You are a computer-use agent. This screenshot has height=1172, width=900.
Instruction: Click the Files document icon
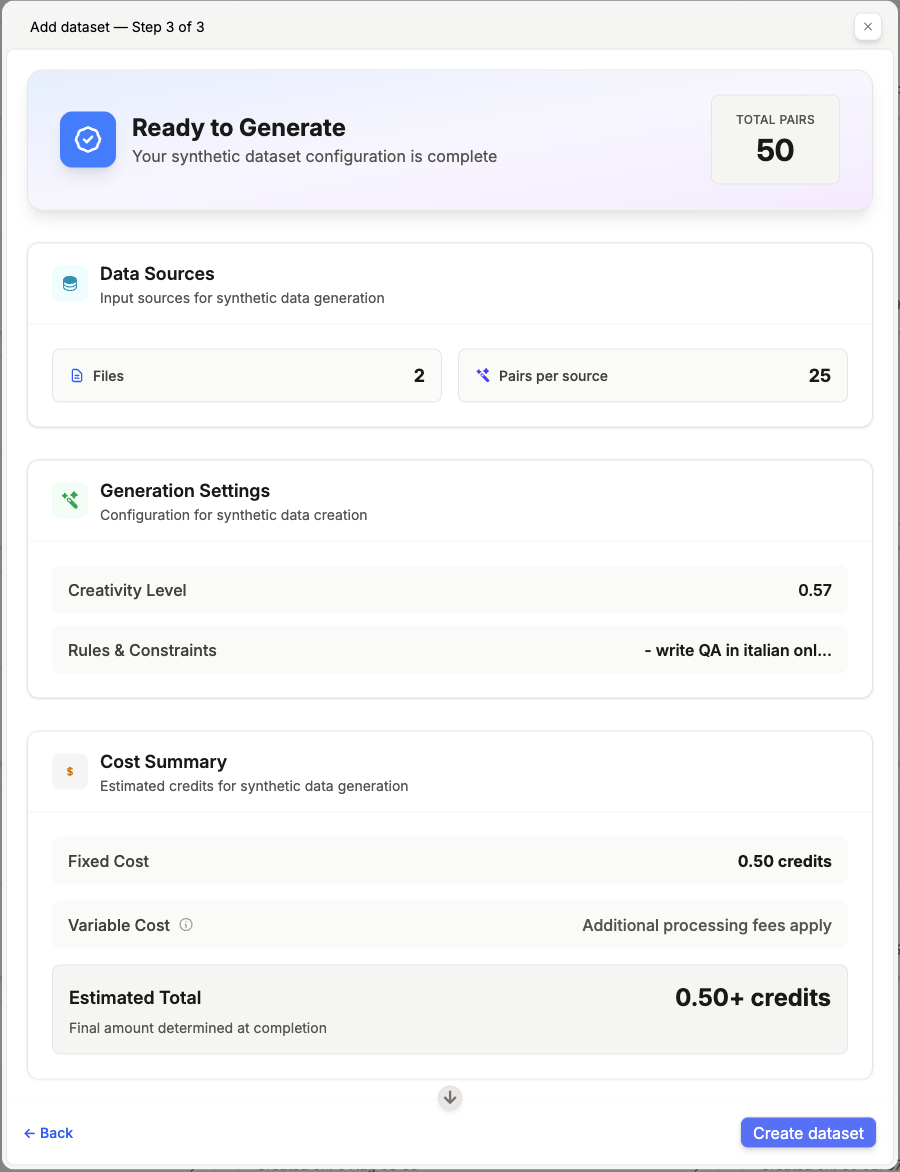tap(76, 376)
